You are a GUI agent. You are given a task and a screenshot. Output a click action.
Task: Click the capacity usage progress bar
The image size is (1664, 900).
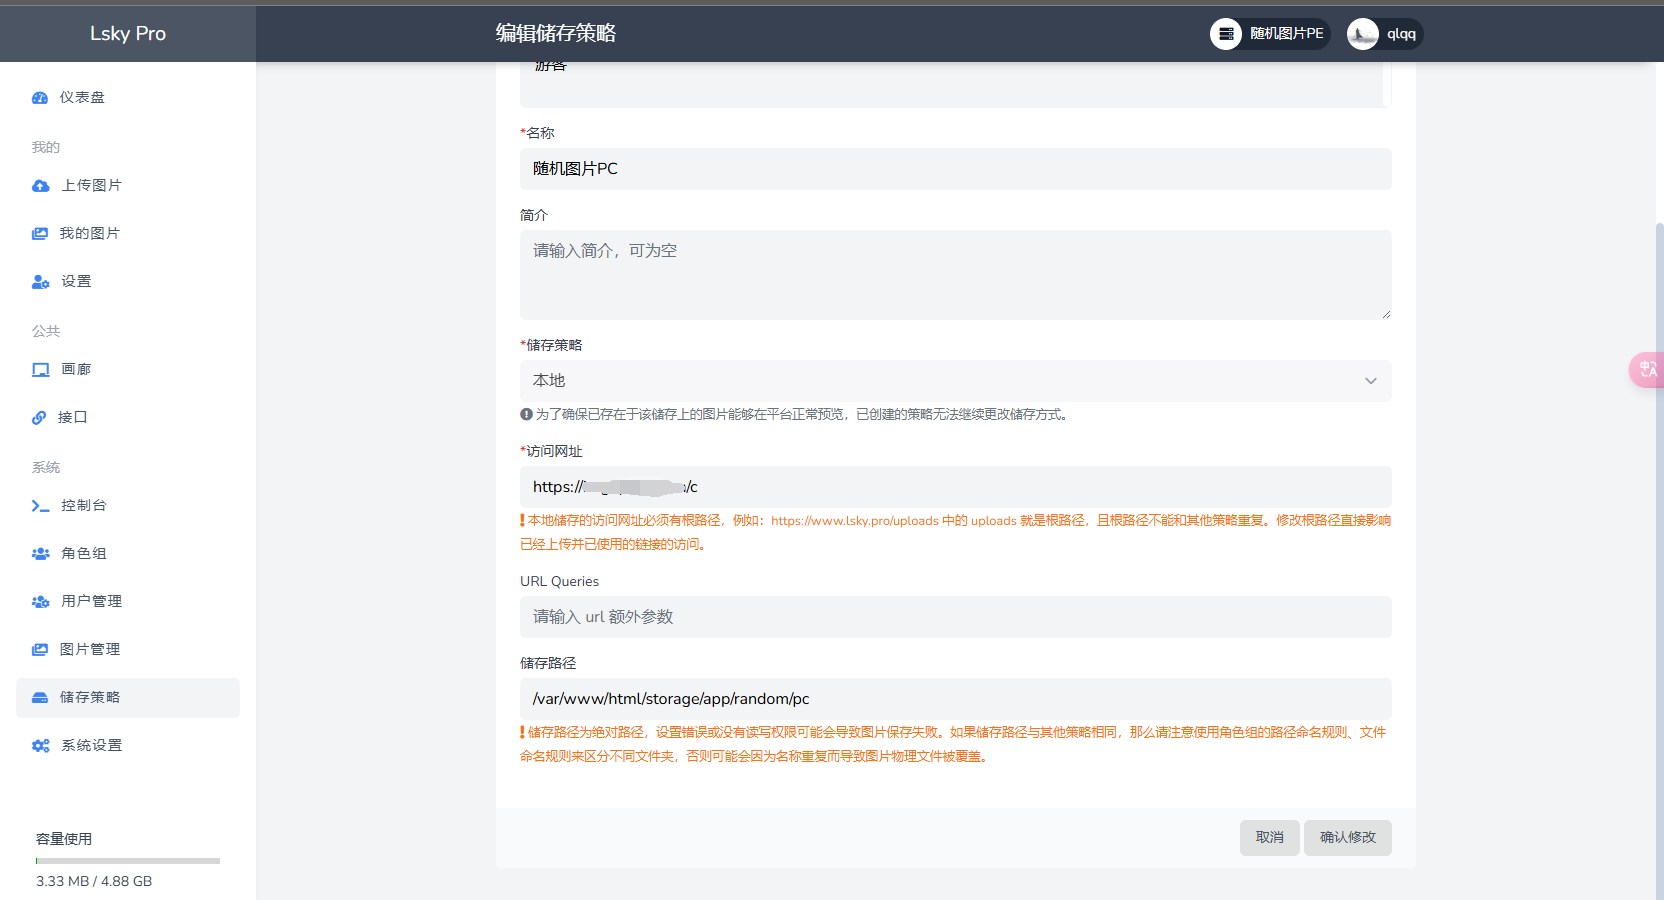click(128, 861)
